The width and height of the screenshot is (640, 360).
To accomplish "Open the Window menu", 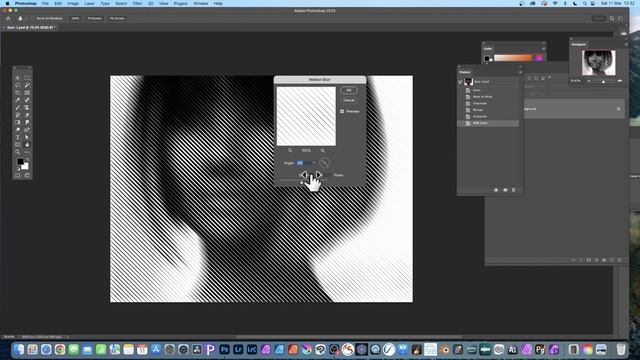I will point(200,3).
